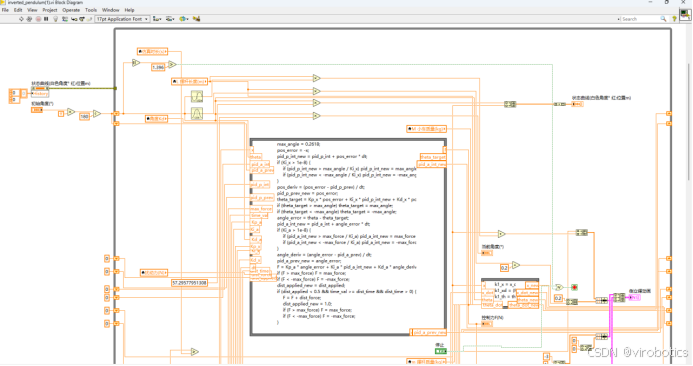This screenshot has height=366, width=693.
Task: Click the Step Over icon
Action: pos(82,19)
